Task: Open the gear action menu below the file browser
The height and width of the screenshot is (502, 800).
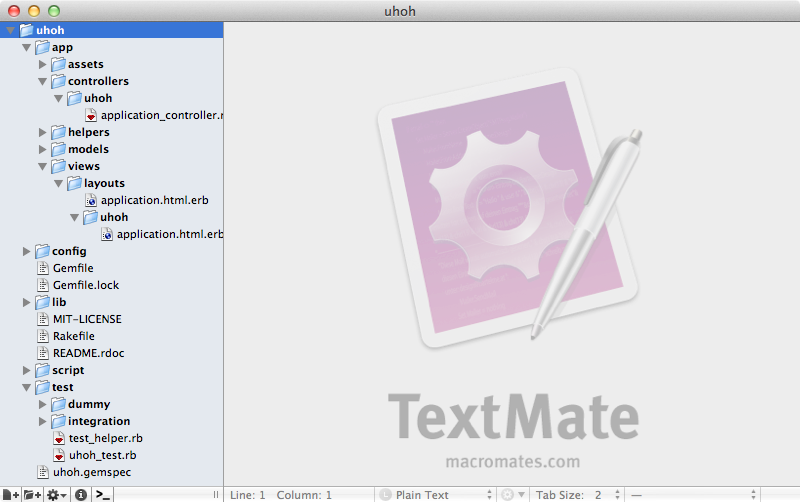Action: [56, 495]
